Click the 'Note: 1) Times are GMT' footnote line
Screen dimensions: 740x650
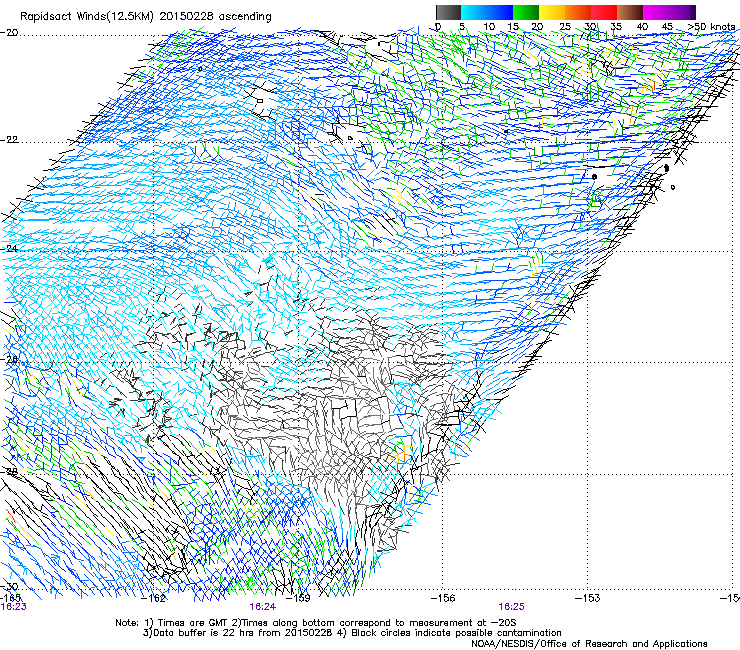point(315,623)
